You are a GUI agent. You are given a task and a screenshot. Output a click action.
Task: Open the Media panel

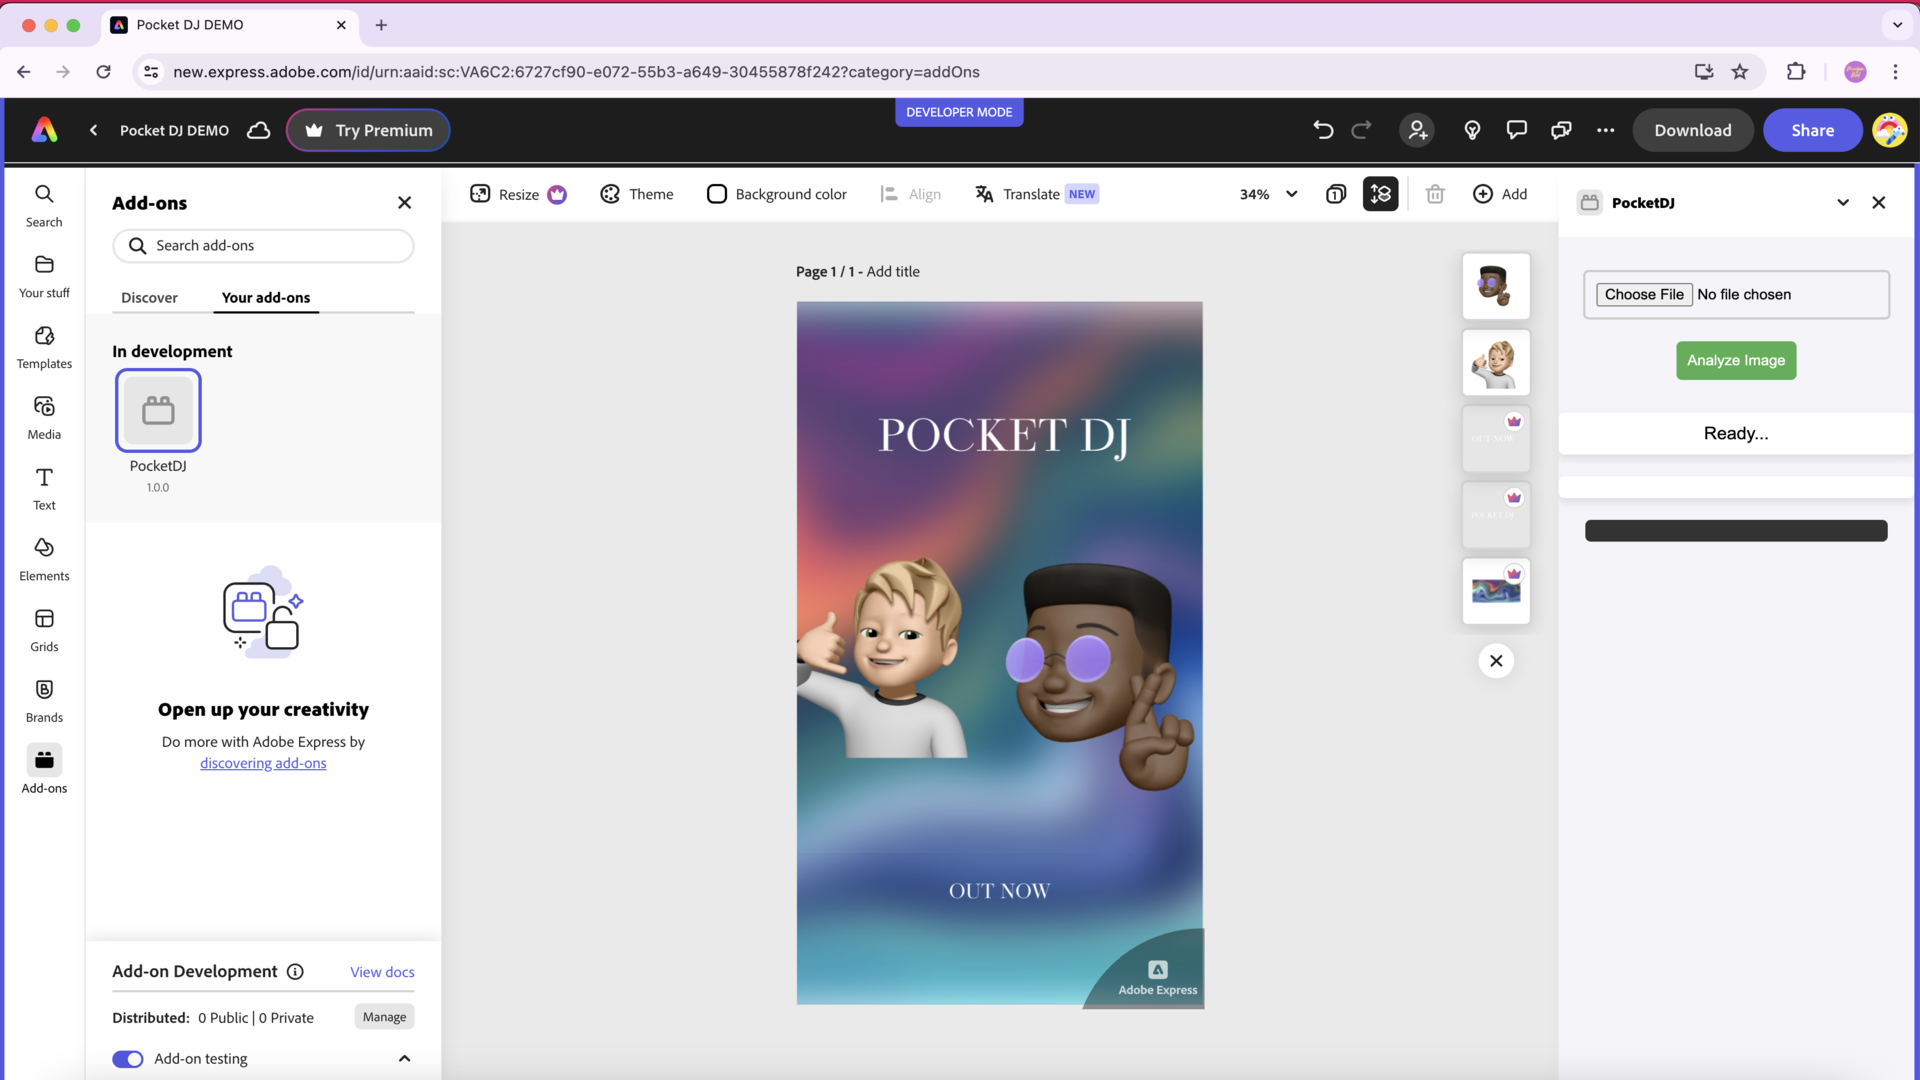(x=44, y=417)
